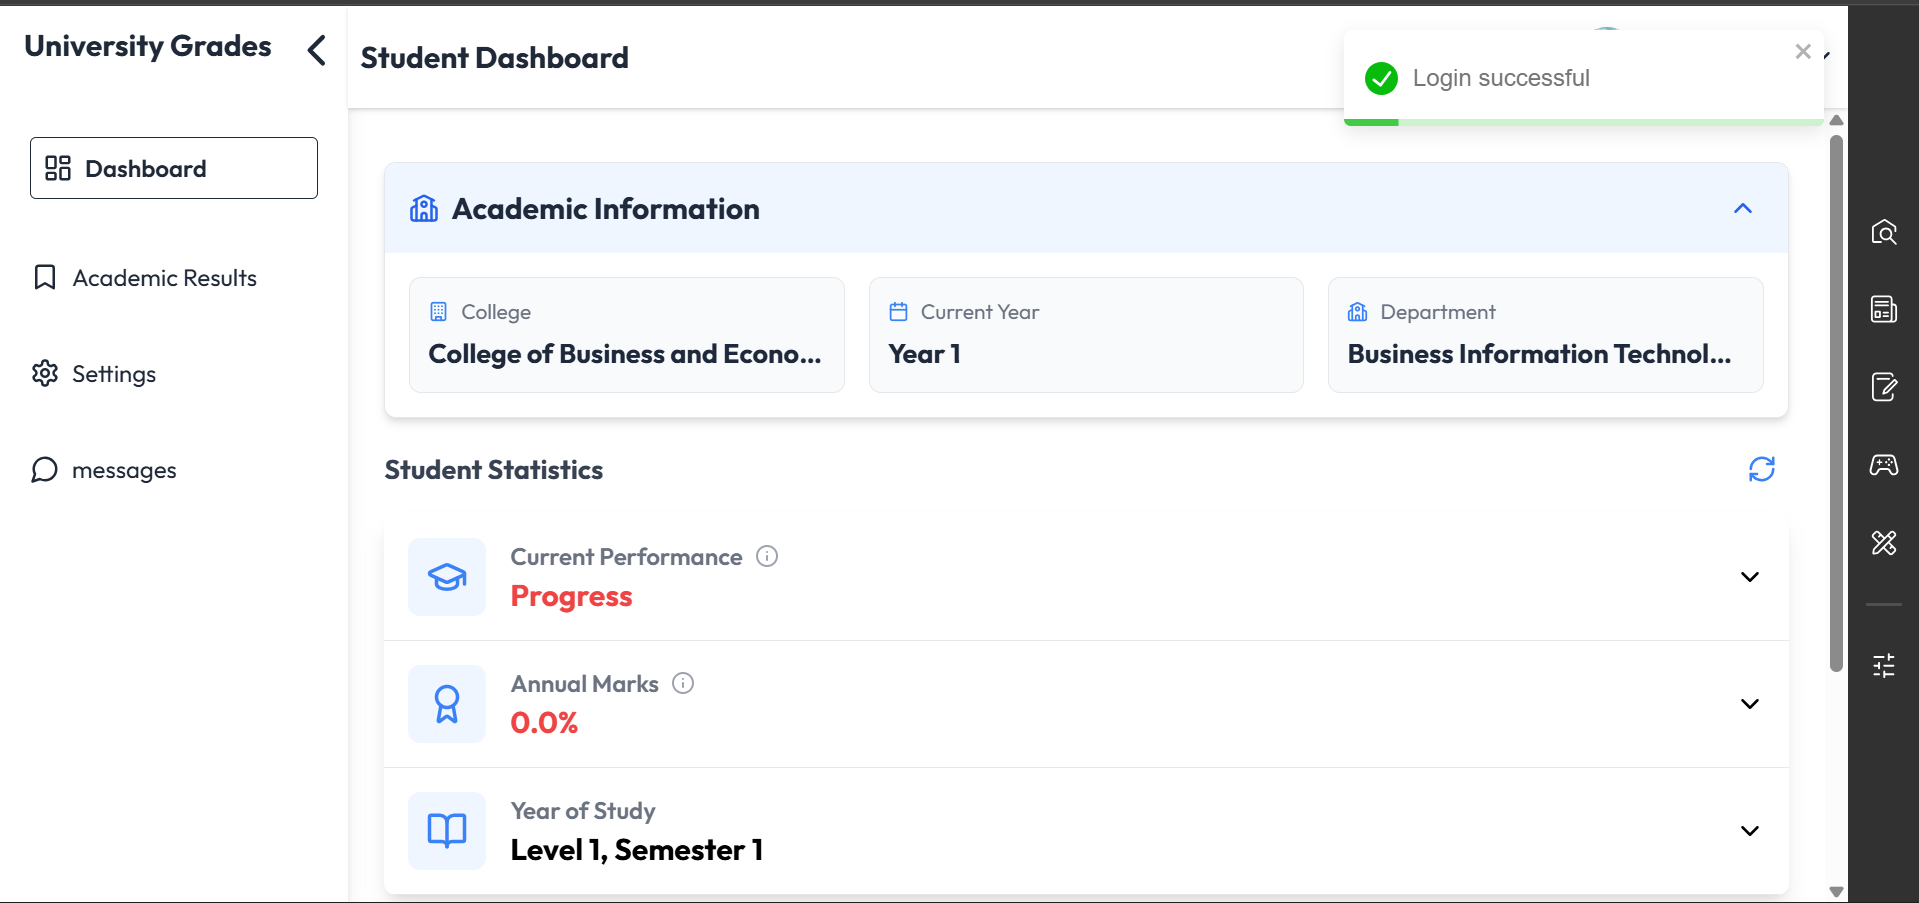Open the sliders settings icon in right panel

pos(1884,665)
